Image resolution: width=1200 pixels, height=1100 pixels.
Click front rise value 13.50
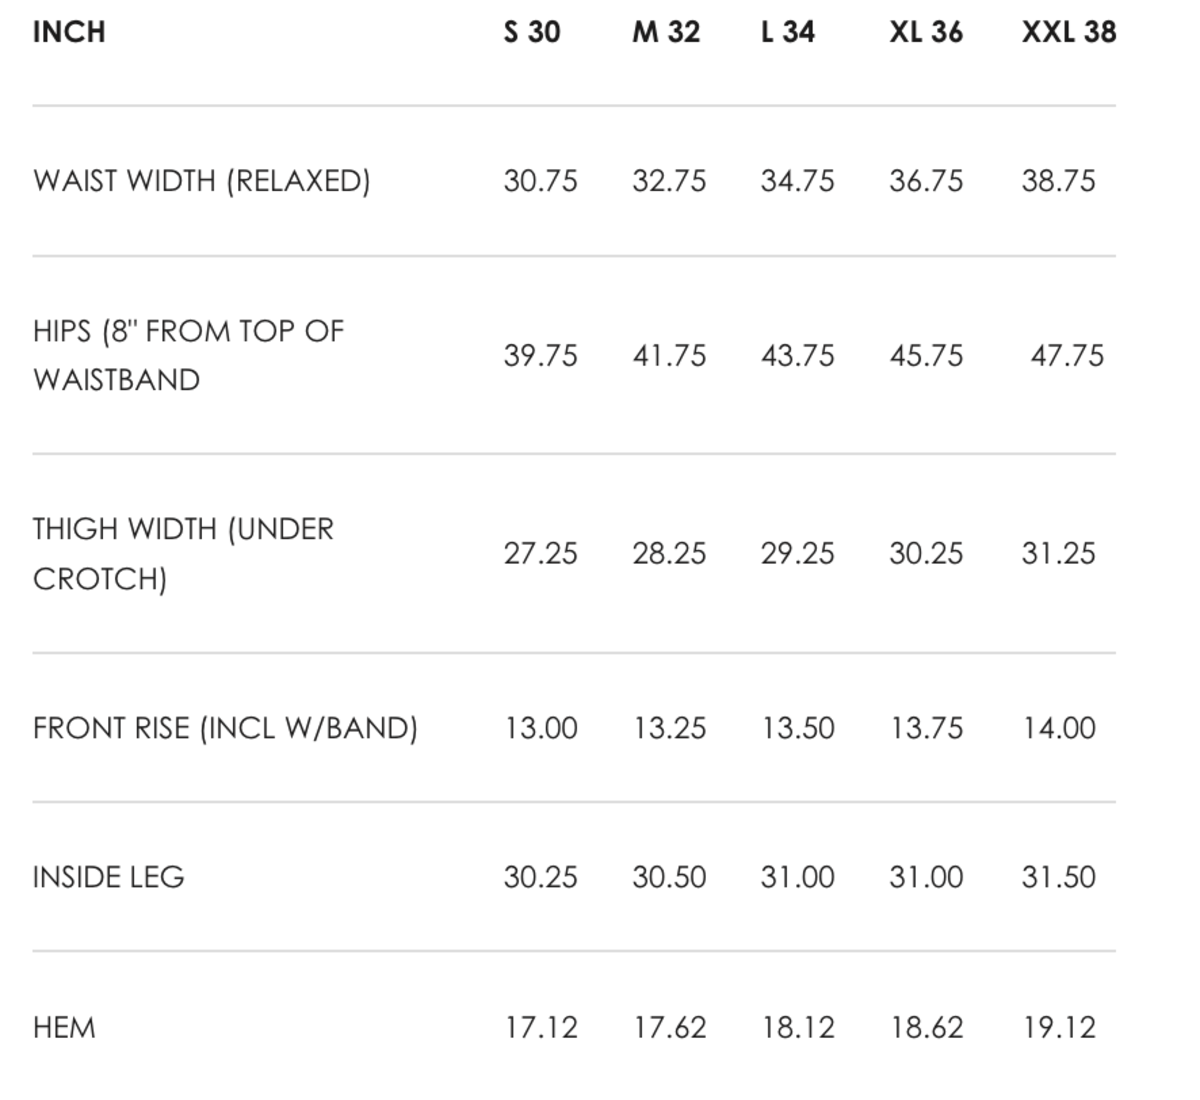click(x=797, y=728)
